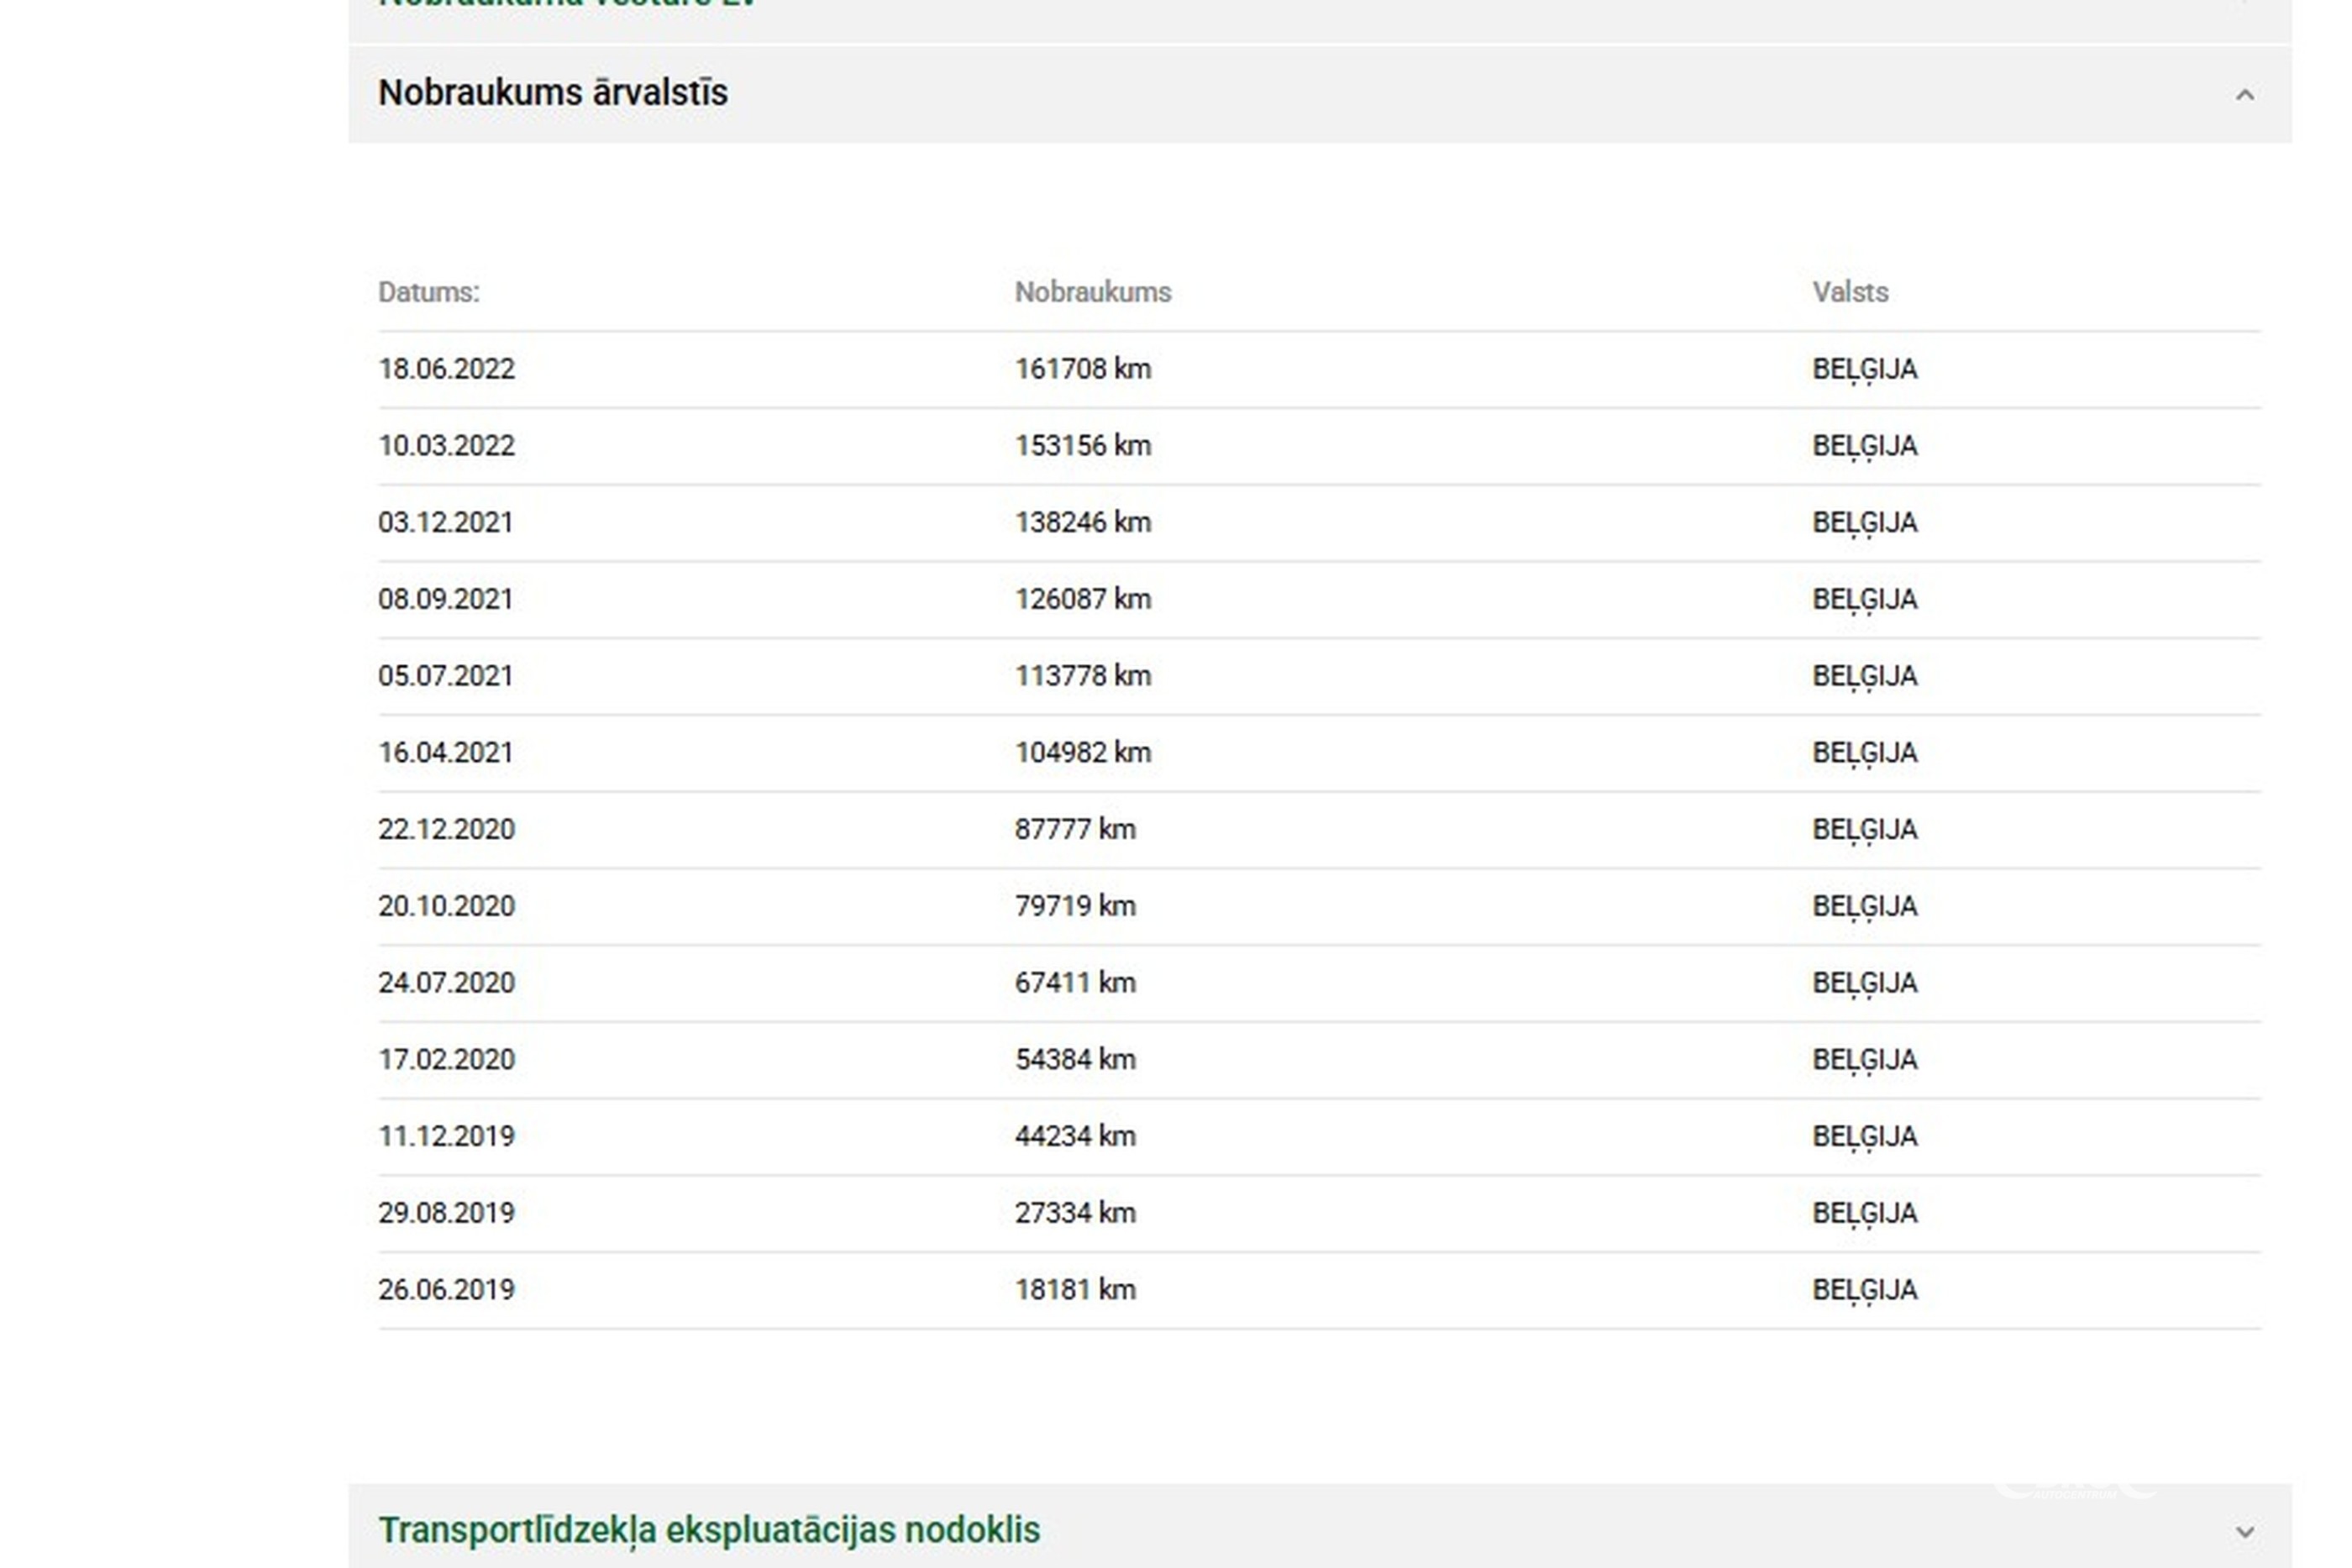The height and width of the screenshot is (1568, 2352).
Task: Click the 113778 km mileage value
Action: [1082, 676]
